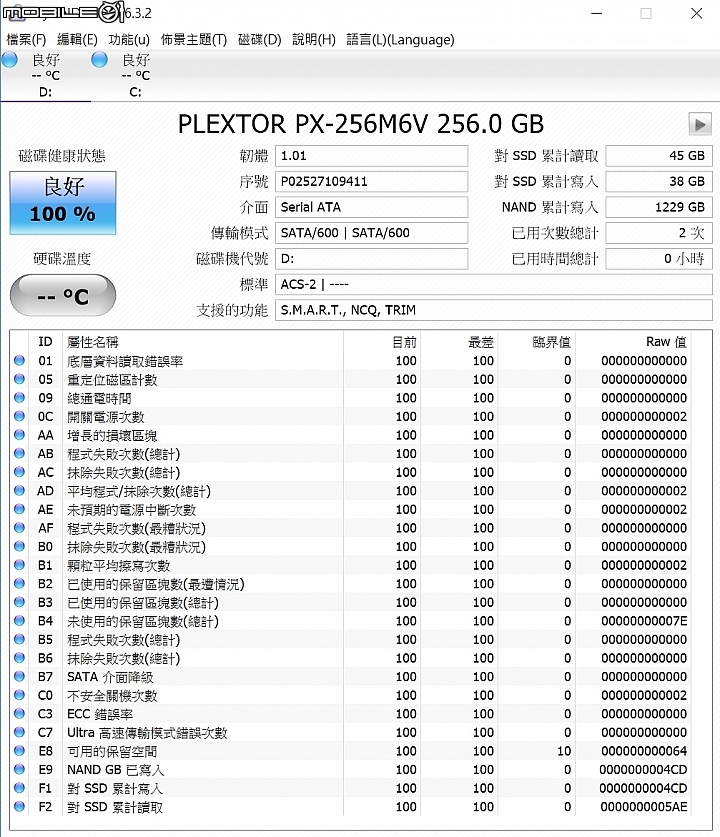Image resolution: width=720 pixels, height=837 pixels.
Task: Click the status dot for attribute C3
Action: (20, 714)
